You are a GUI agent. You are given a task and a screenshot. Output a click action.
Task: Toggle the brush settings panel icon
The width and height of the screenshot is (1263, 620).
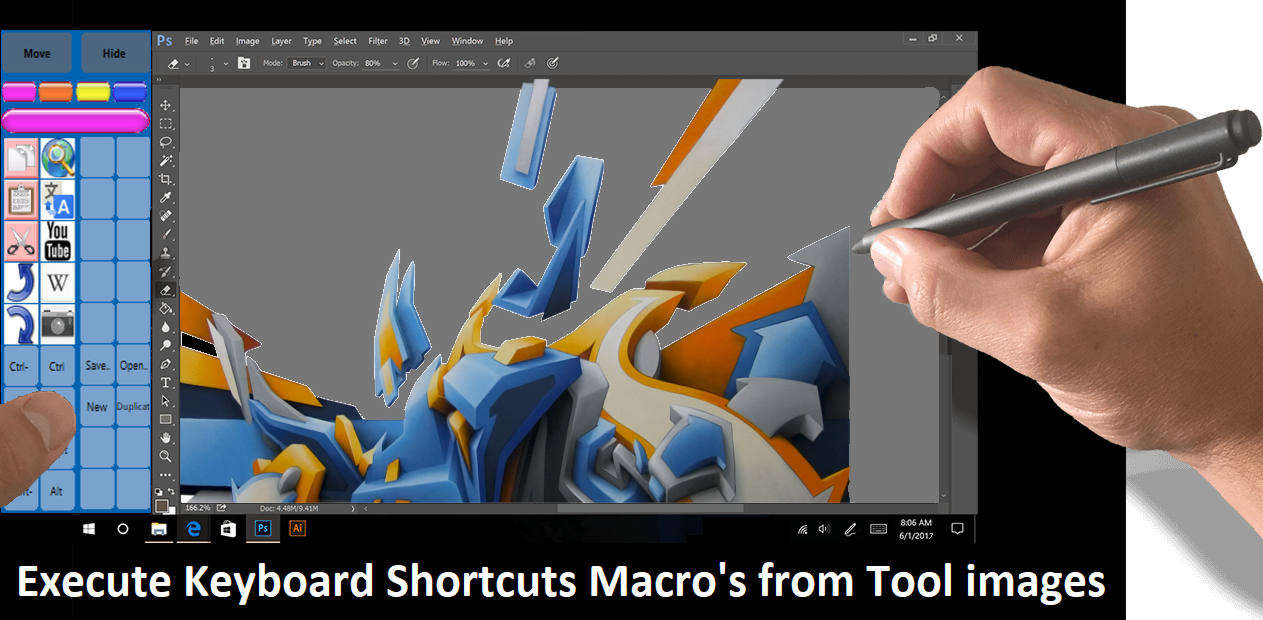(244, 63)
